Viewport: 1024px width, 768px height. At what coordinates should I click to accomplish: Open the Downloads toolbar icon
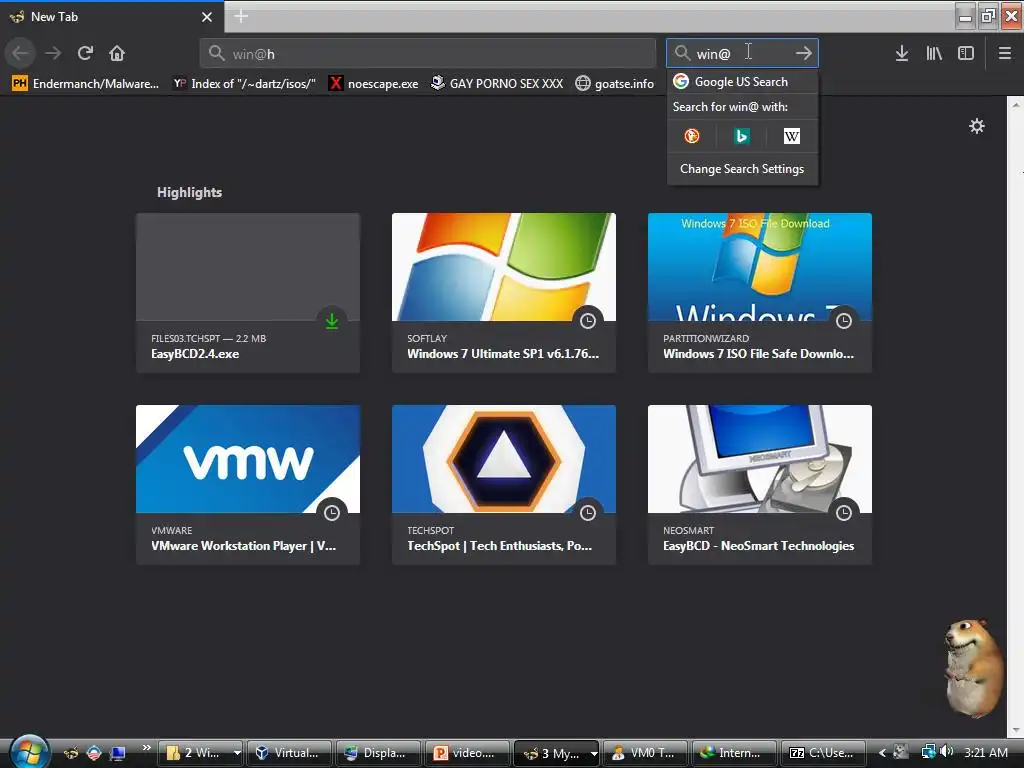pyautogui.click(x=902, y=53)
